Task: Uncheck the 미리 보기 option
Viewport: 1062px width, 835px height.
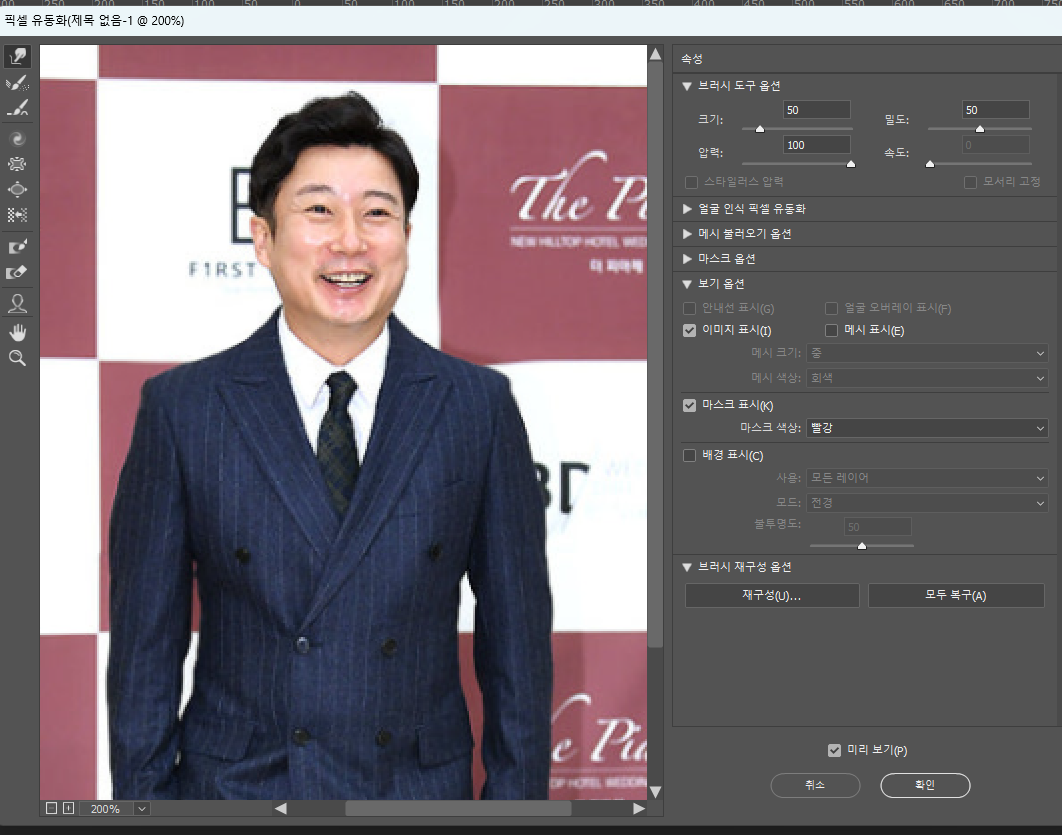Action: (x=835, y=749)
